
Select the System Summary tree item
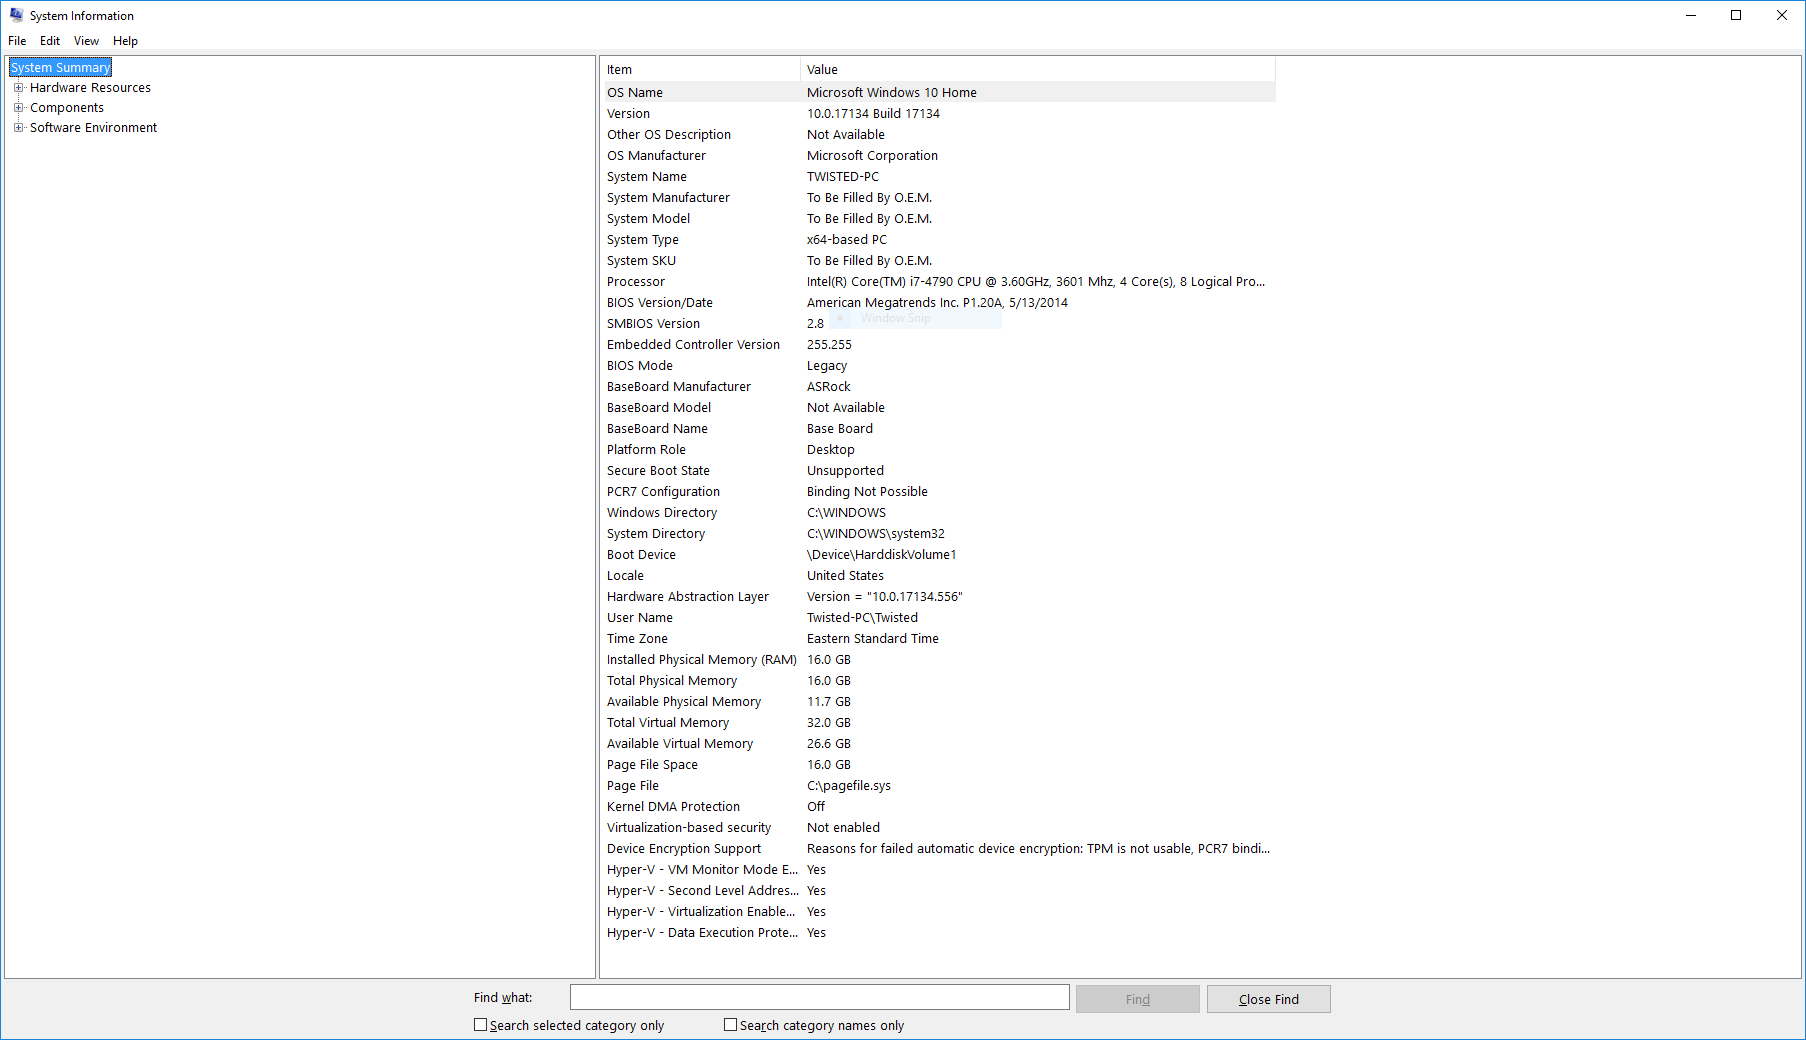59,67
